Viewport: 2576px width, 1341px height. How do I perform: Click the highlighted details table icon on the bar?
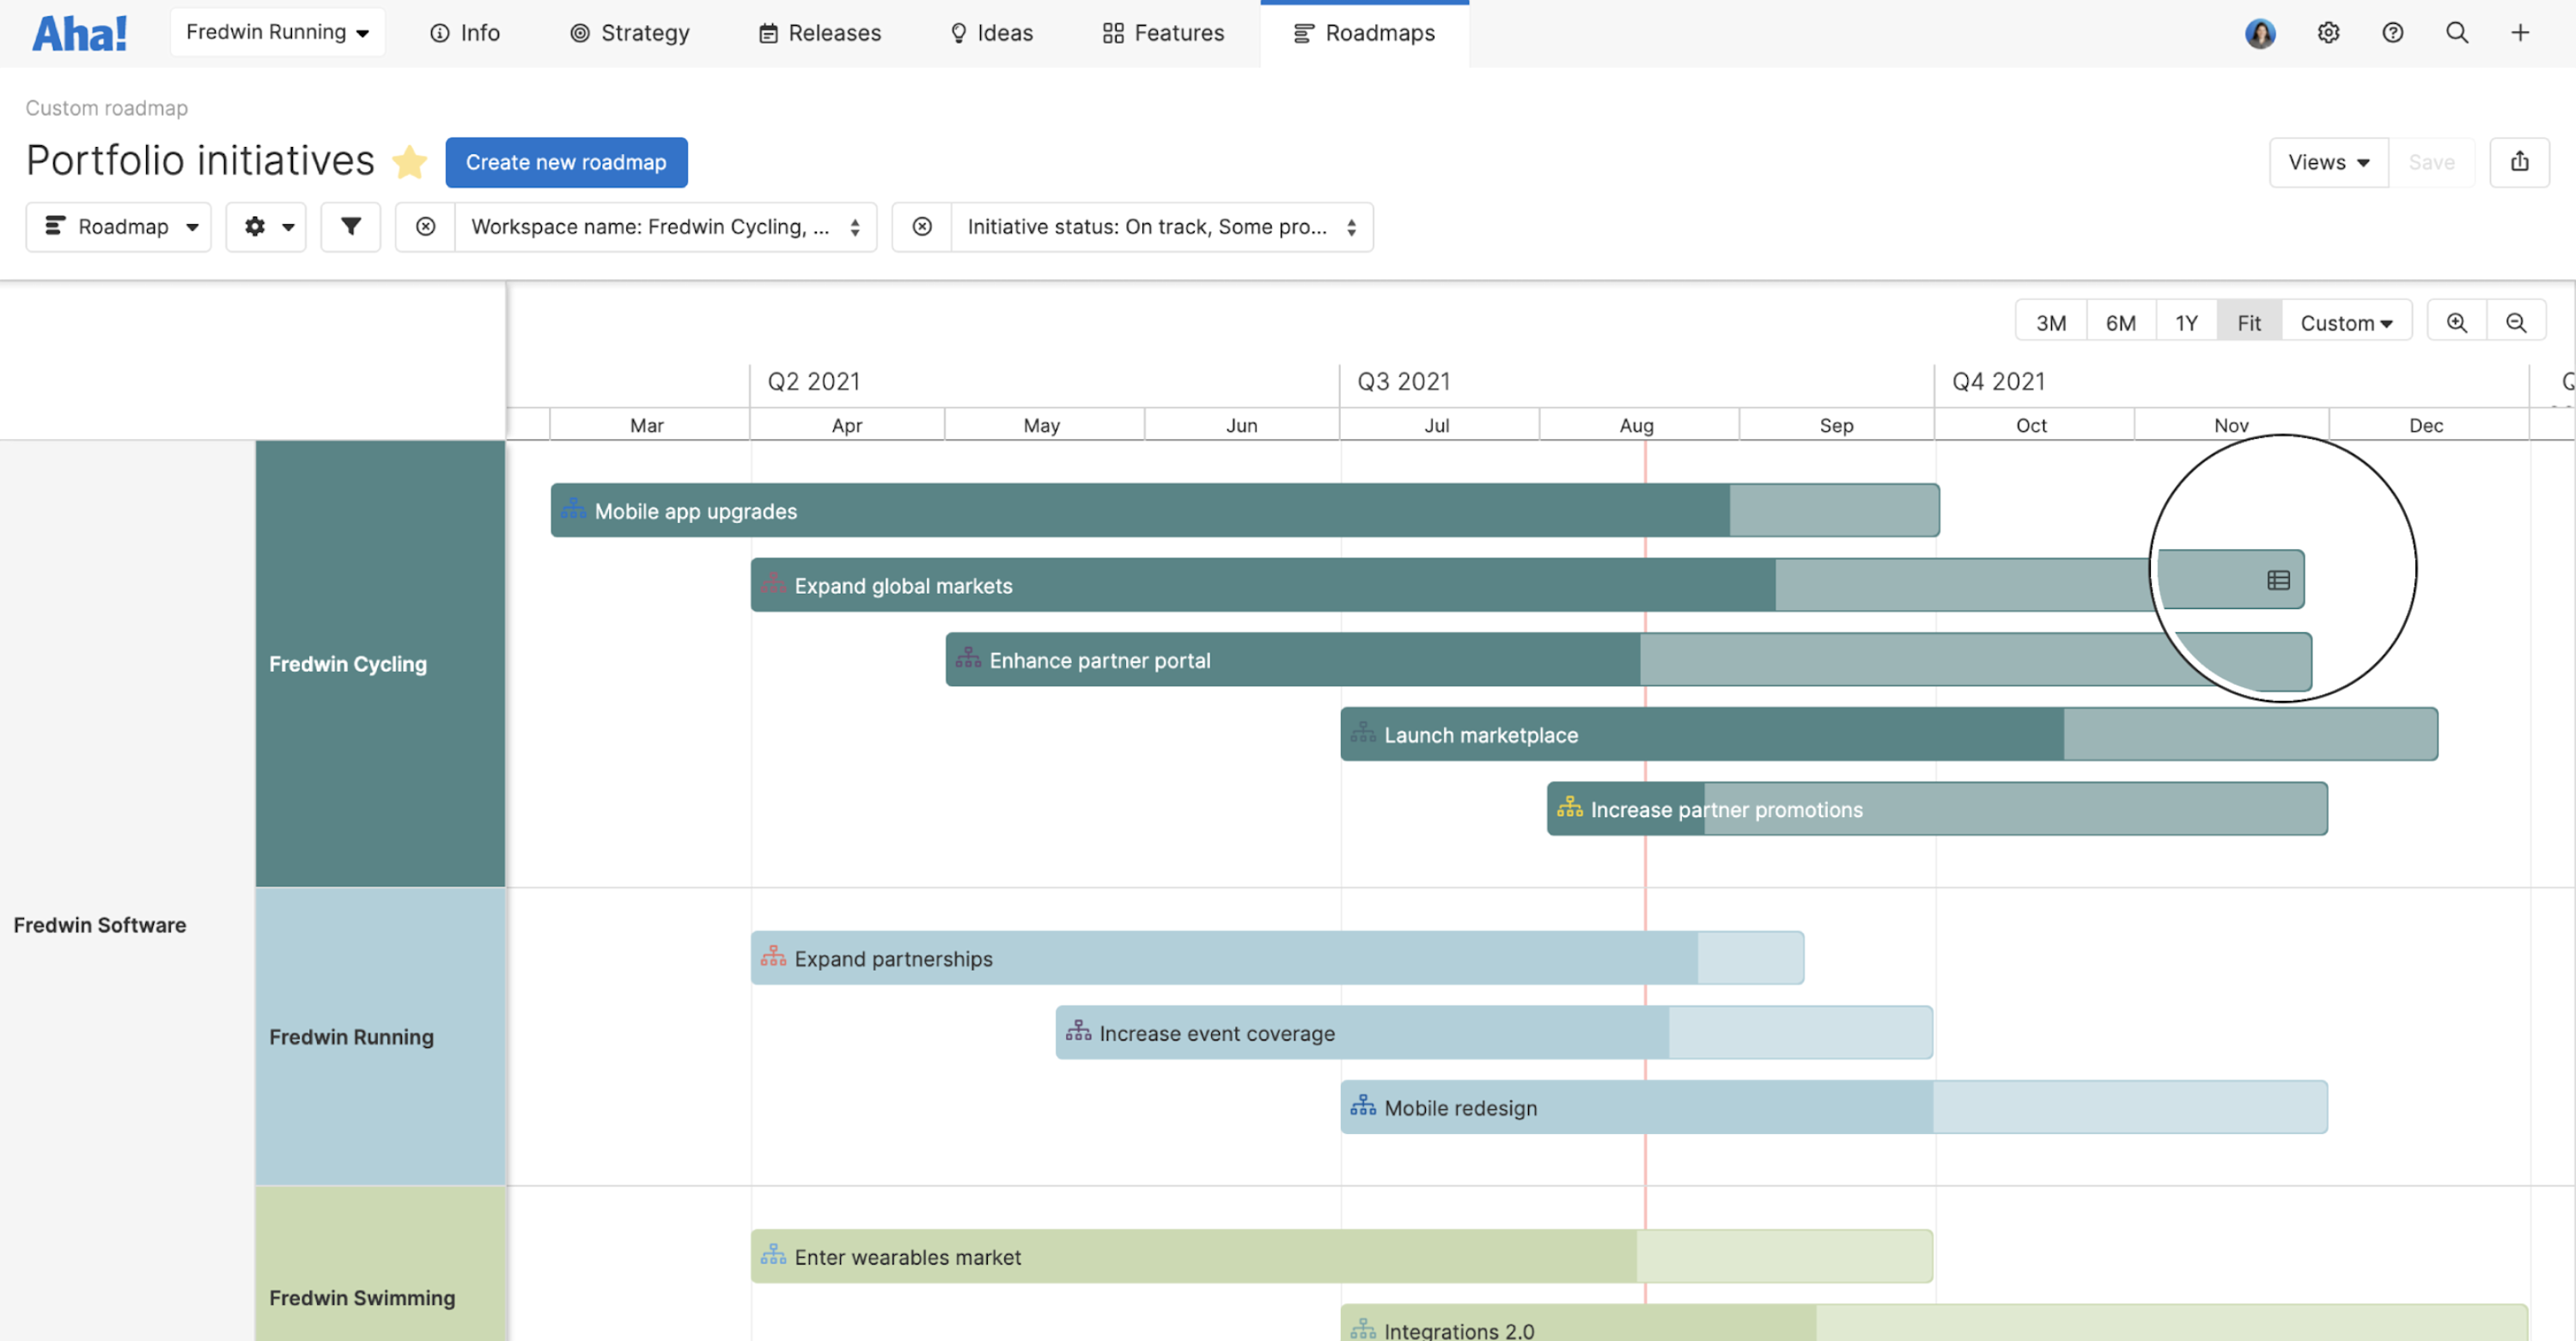click(2278, 579)
